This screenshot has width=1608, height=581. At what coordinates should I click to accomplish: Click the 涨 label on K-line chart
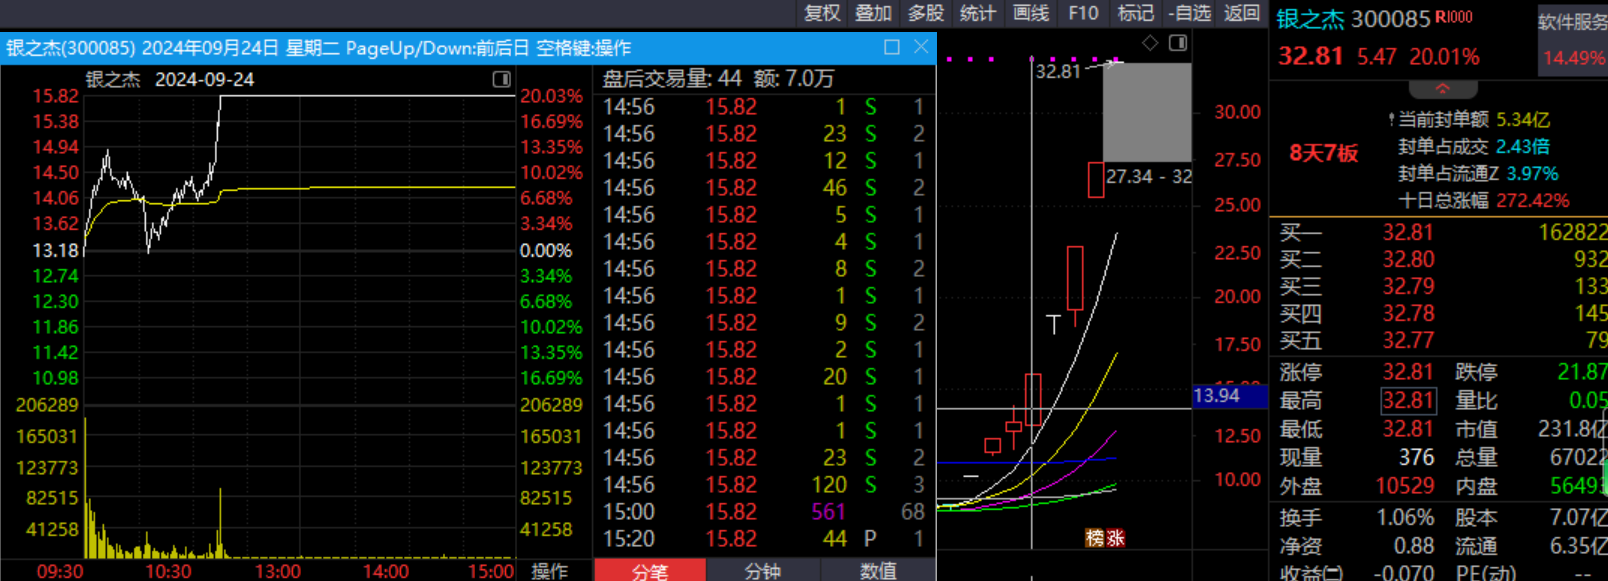click(x=1116, y=538)
